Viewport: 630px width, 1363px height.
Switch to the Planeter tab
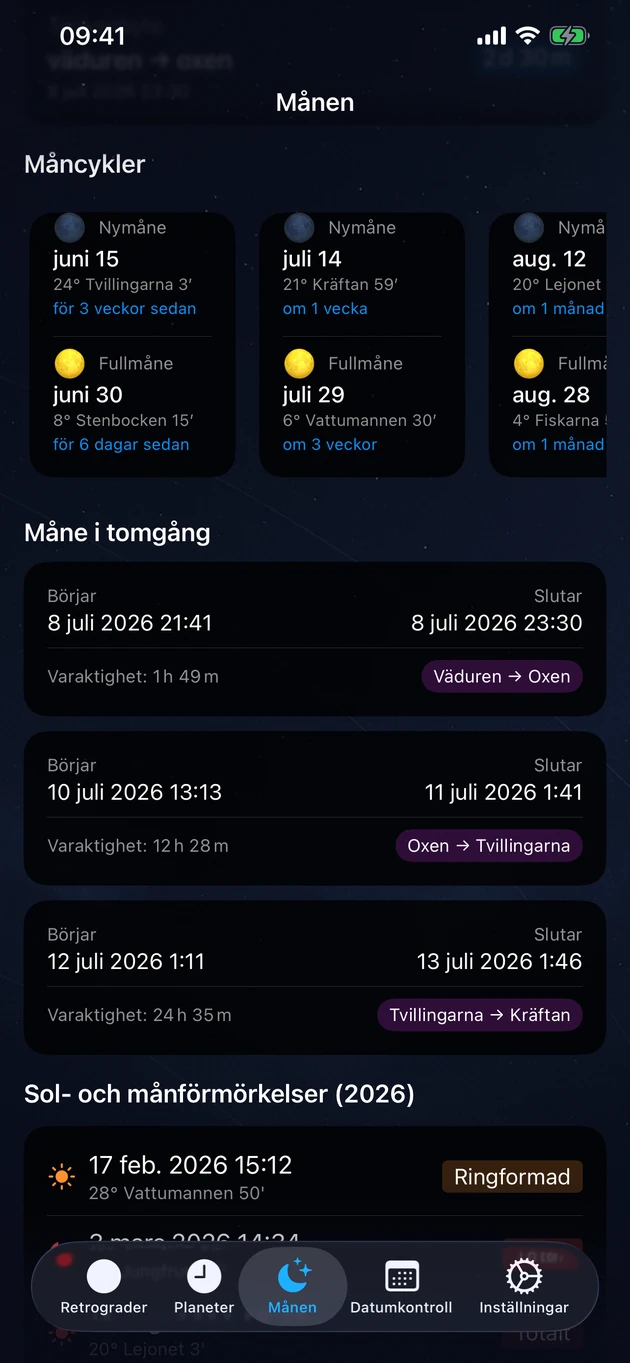[204, 1286]
